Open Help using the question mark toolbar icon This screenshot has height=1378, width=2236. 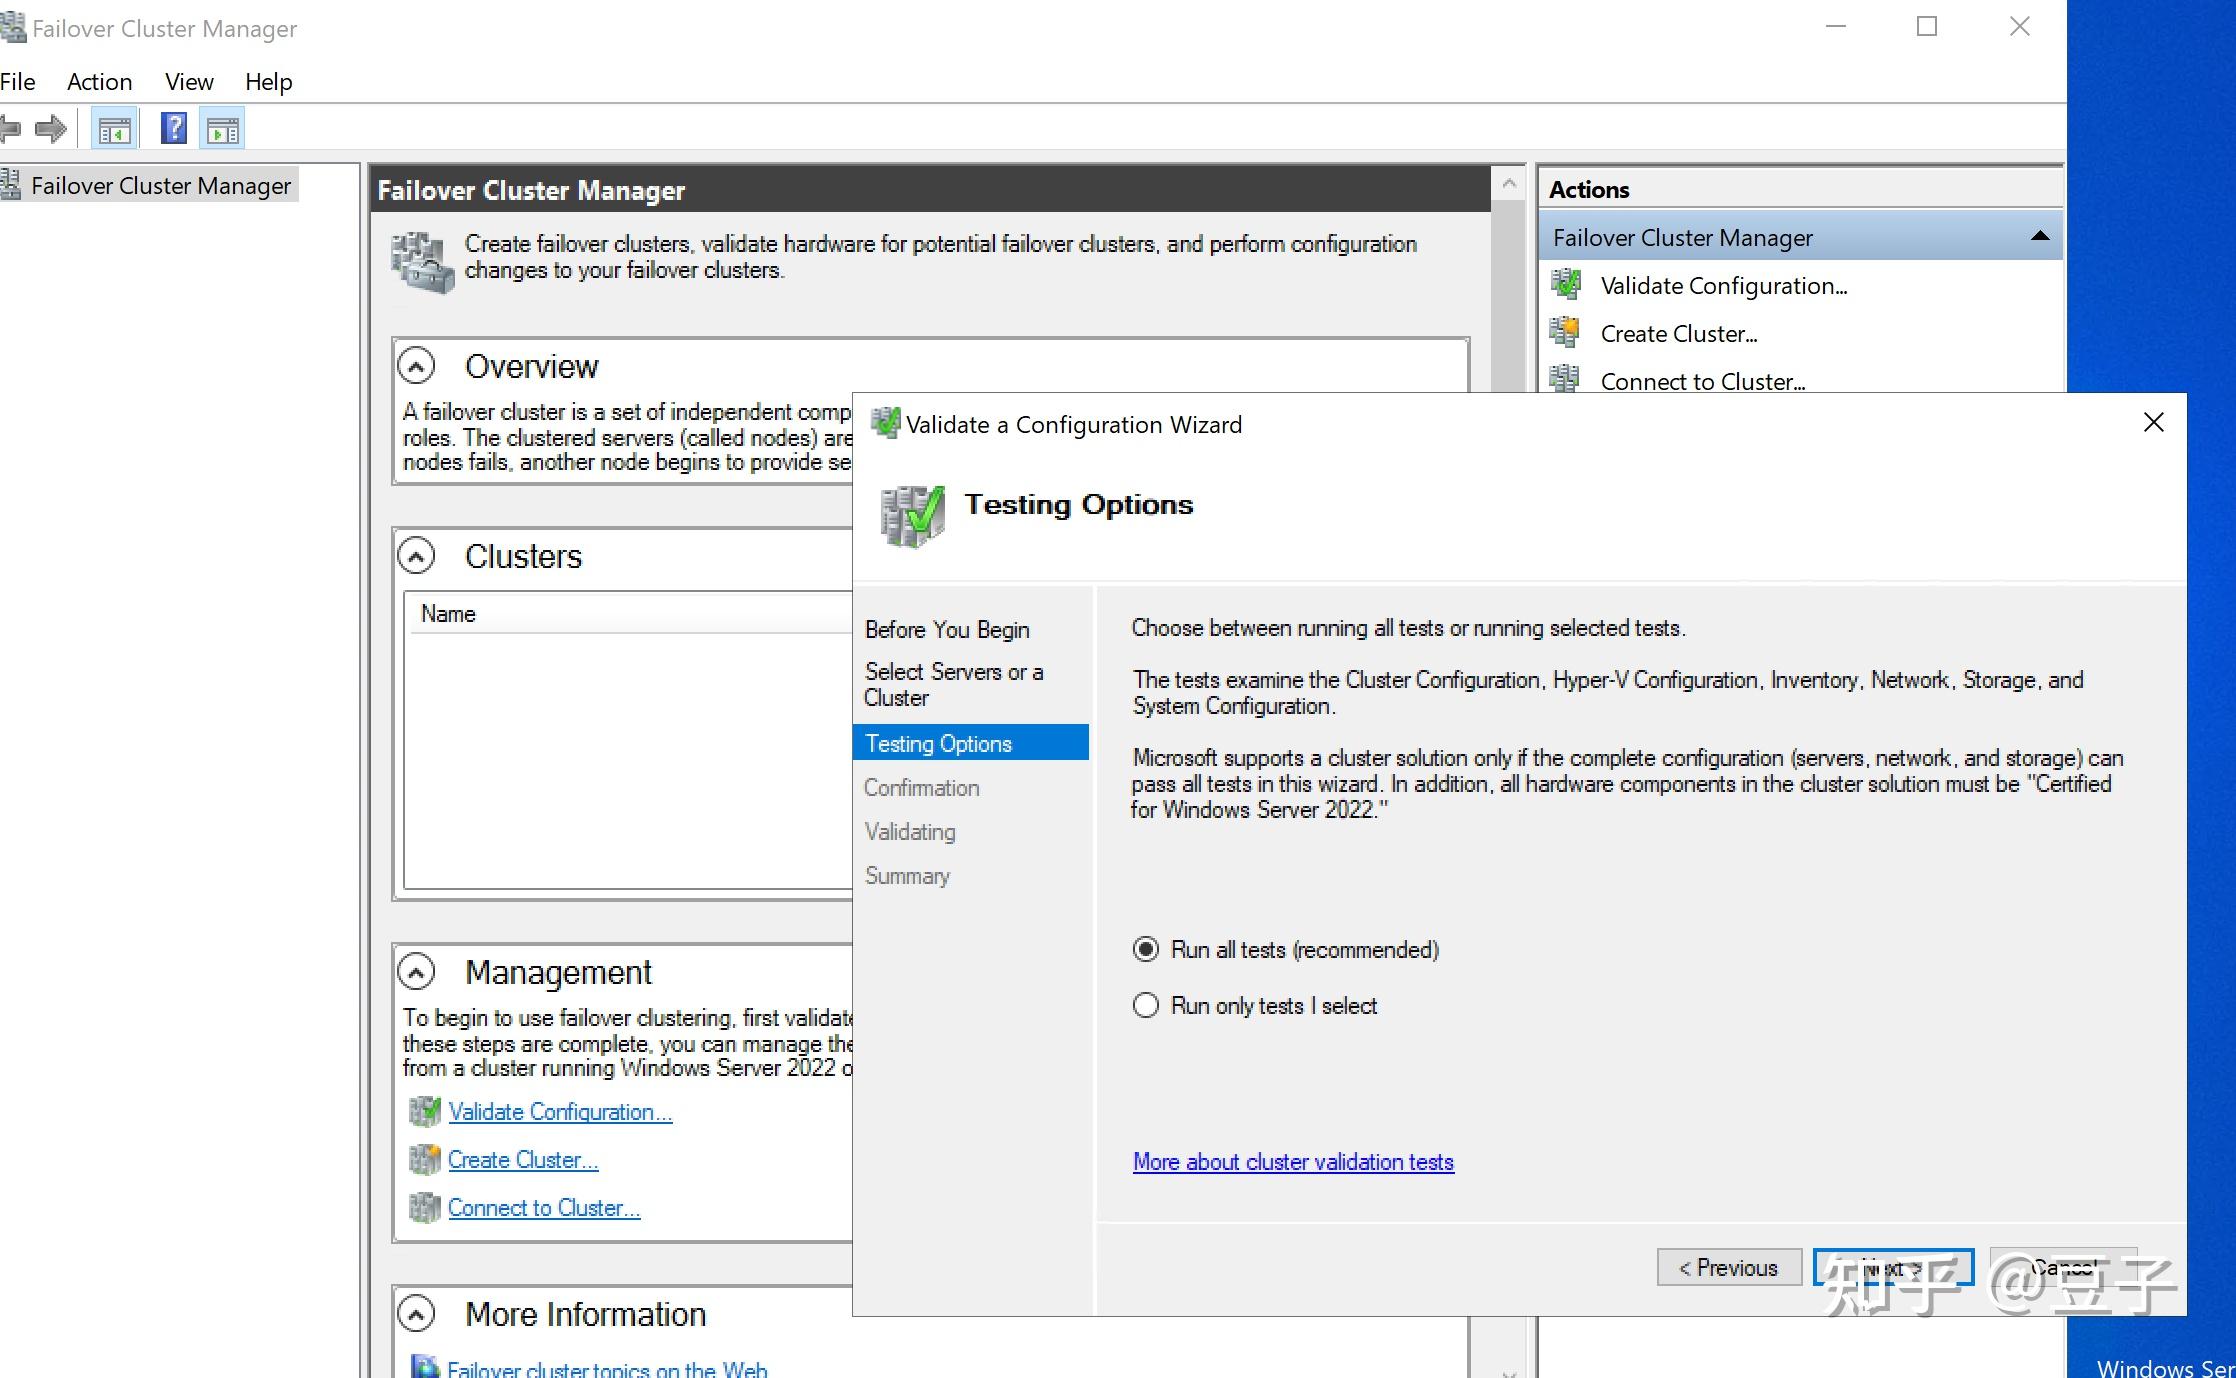pos(172,128)
